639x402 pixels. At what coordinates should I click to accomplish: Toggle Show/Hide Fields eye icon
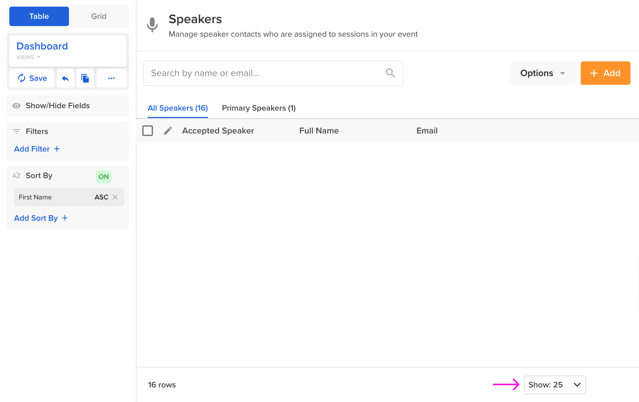point(16,105)
